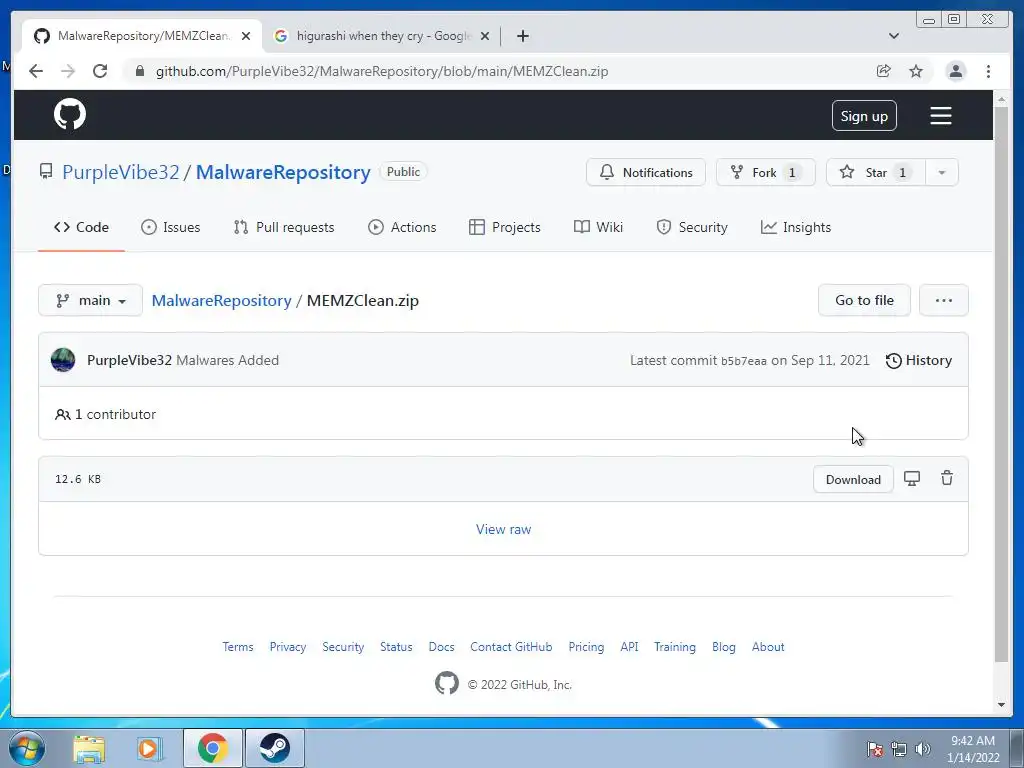
Task: Open the MalwareRepository title link
Action: [x=283, y=172]
